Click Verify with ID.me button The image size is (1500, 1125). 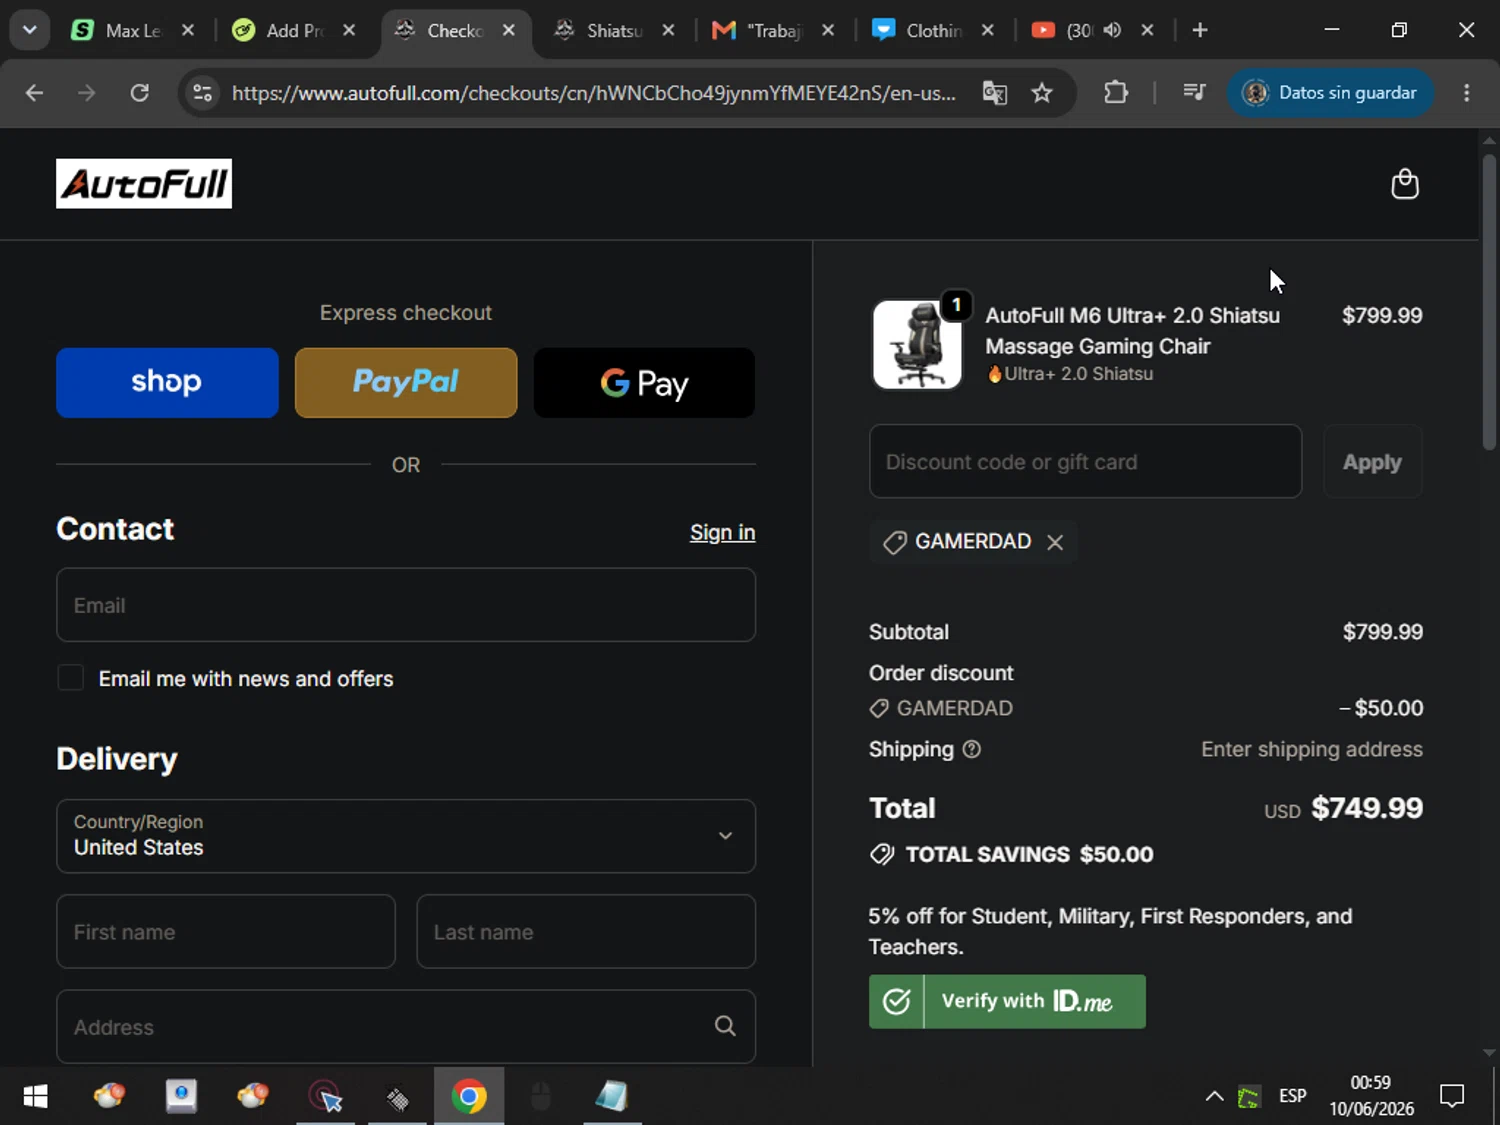[1007, 1001]
